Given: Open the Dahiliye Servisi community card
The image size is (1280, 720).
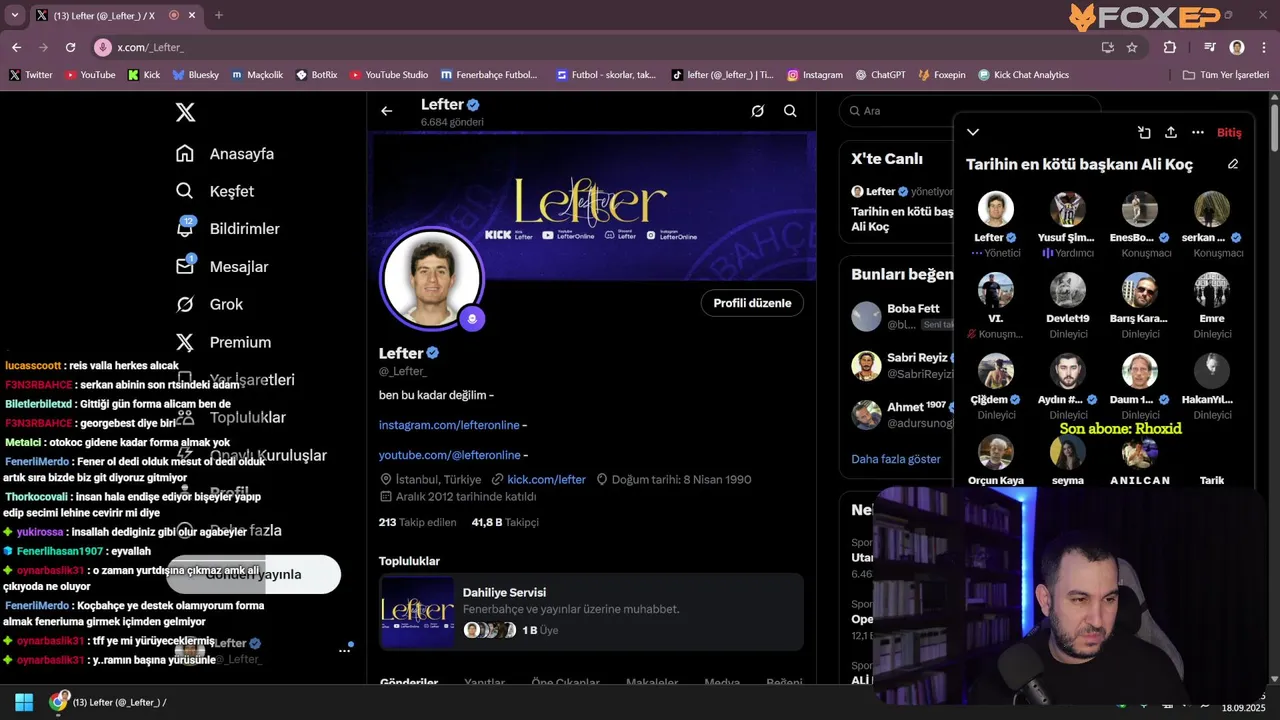Looking at the screenshot, I should pos(591,612).
